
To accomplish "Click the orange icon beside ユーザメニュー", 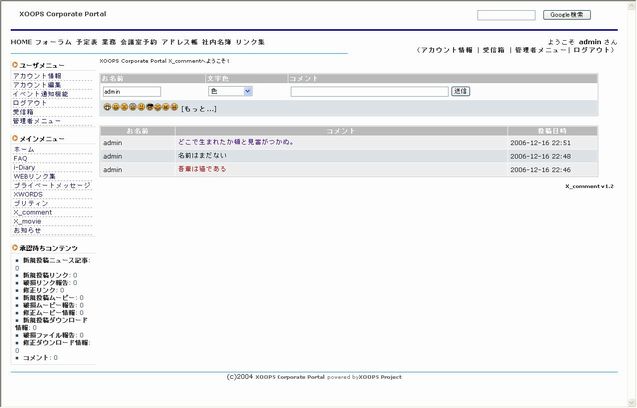I will [x=15, y=64].
